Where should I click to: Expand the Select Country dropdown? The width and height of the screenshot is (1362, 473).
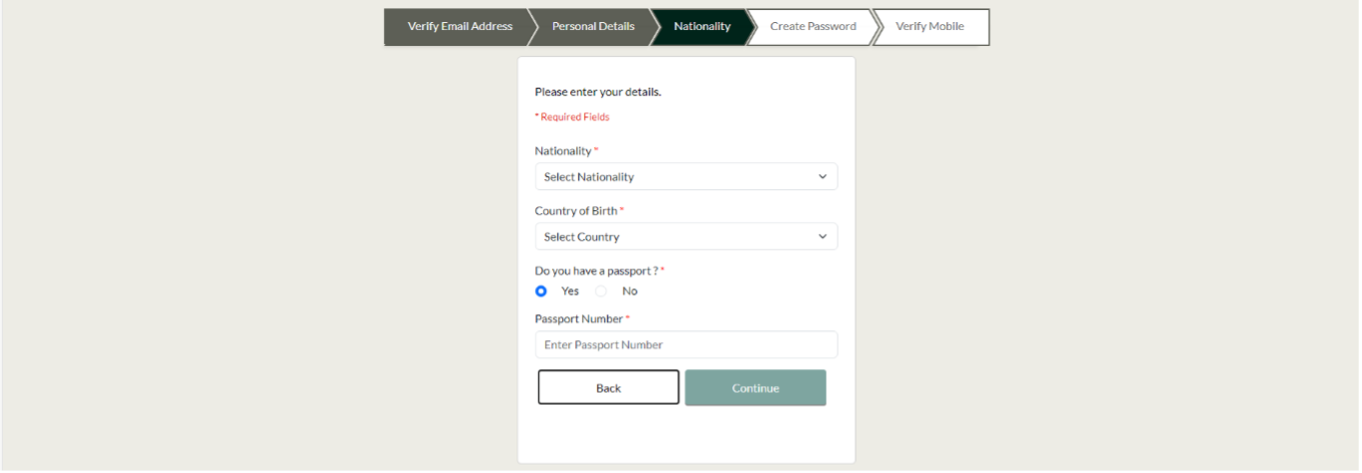(685, 237)
